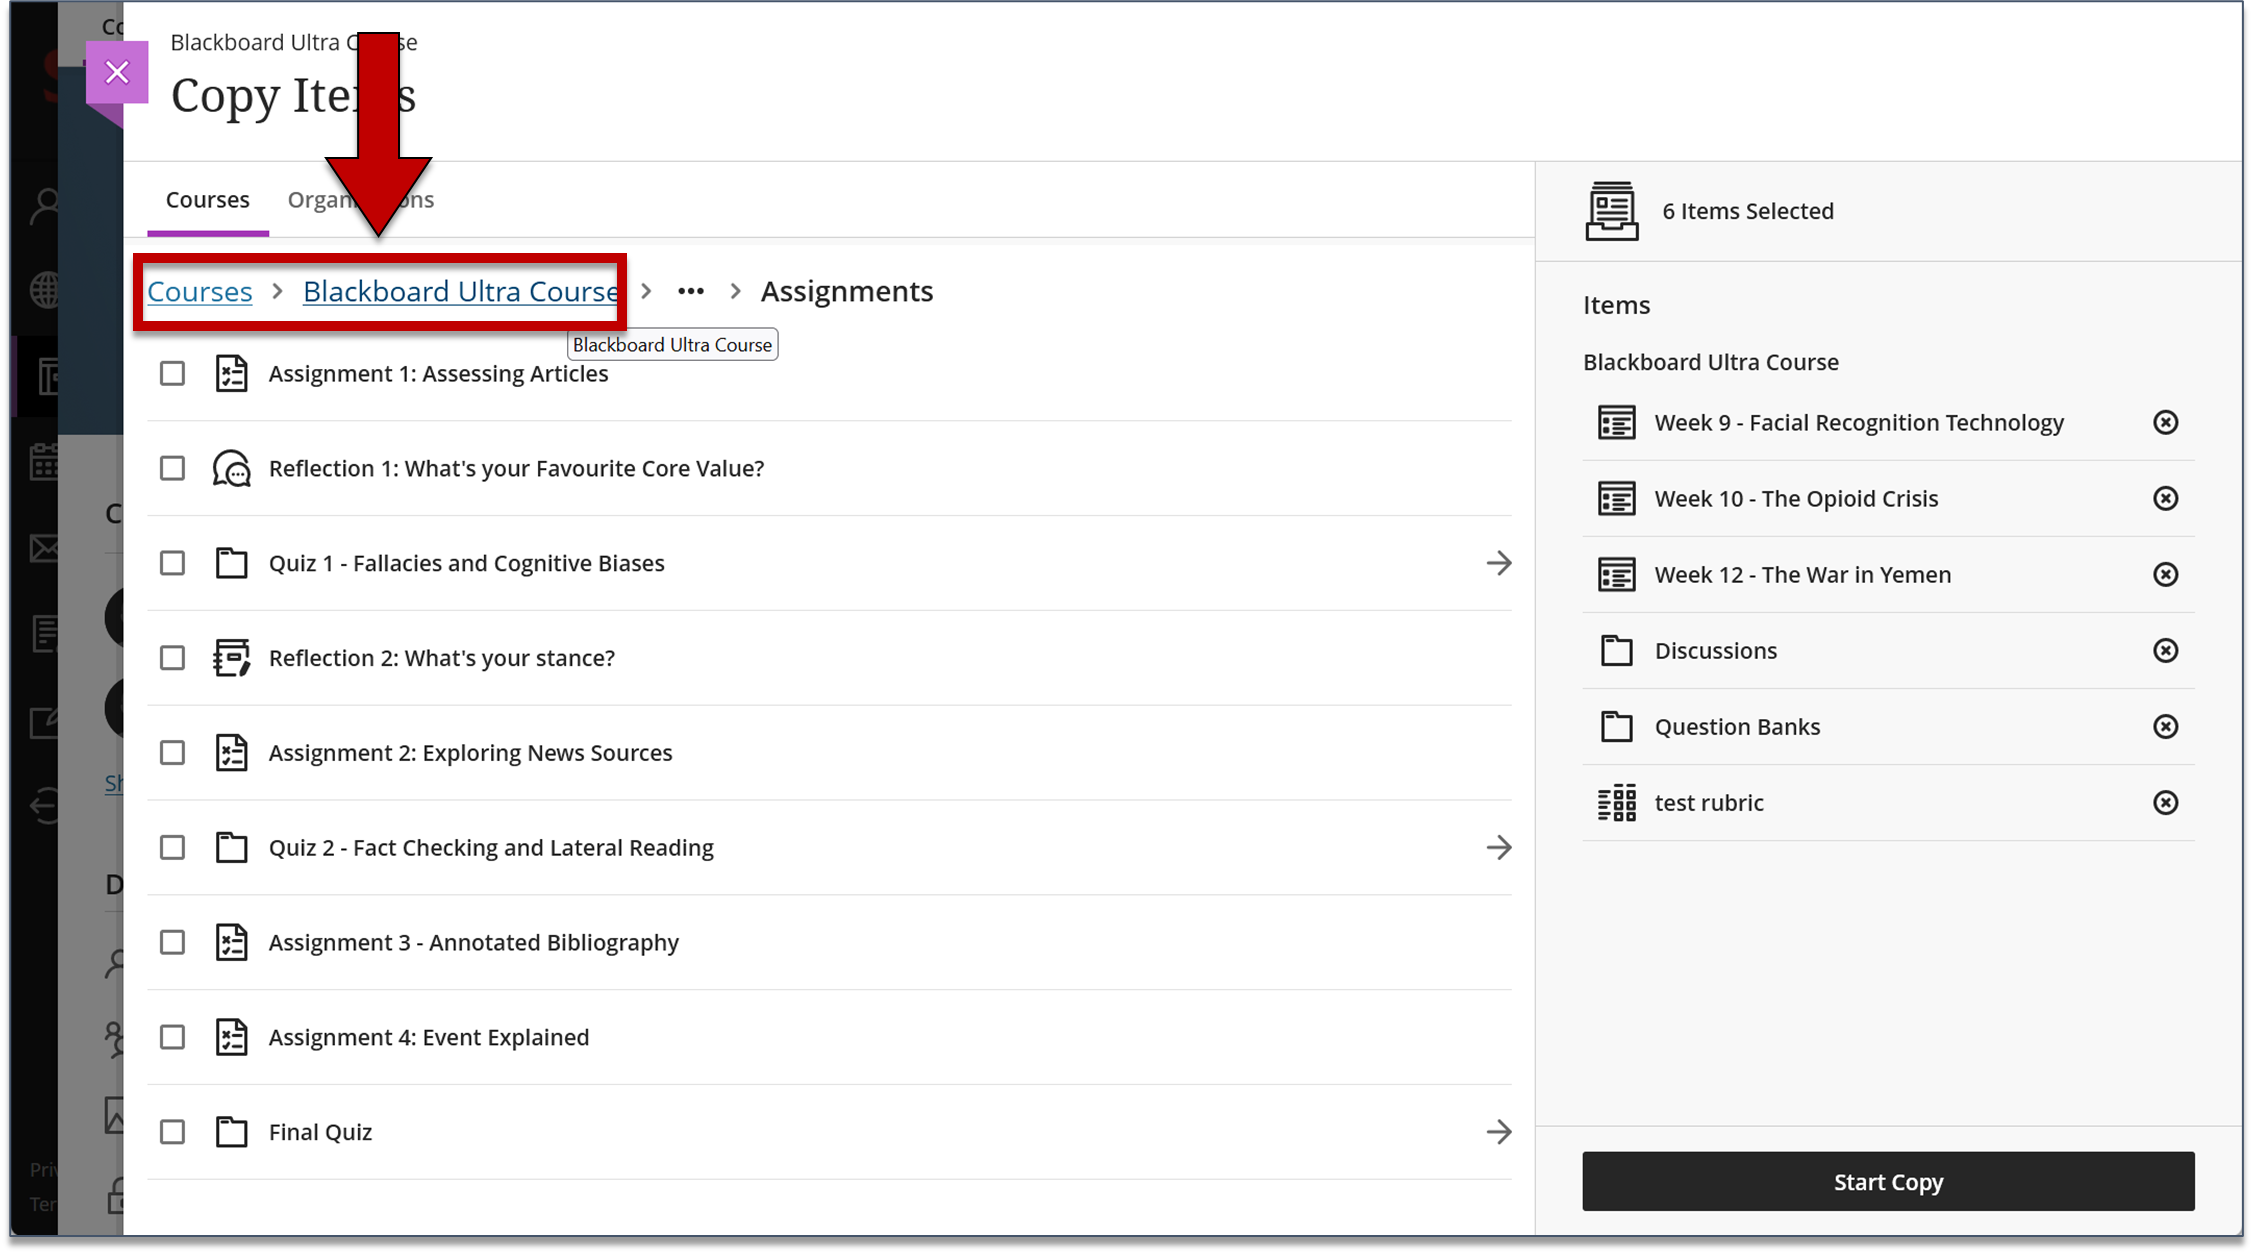Select the Quiz 2 Fact Checking checkbox

(172, 847)
